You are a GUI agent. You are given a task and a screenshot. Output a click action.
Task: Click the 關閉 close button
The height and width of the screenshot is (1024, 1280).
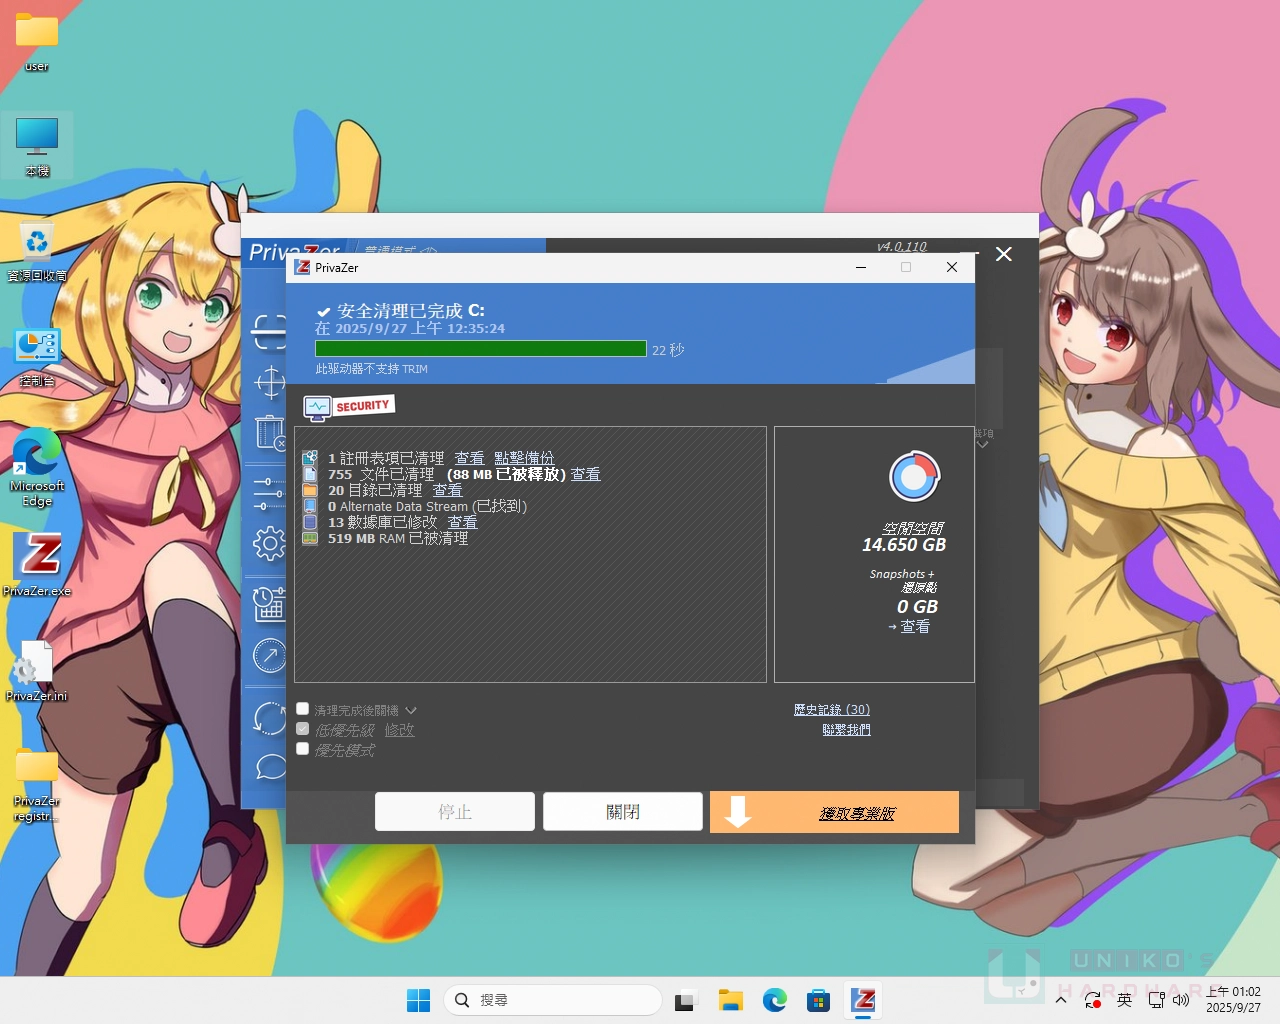click(x=623, y=812)
